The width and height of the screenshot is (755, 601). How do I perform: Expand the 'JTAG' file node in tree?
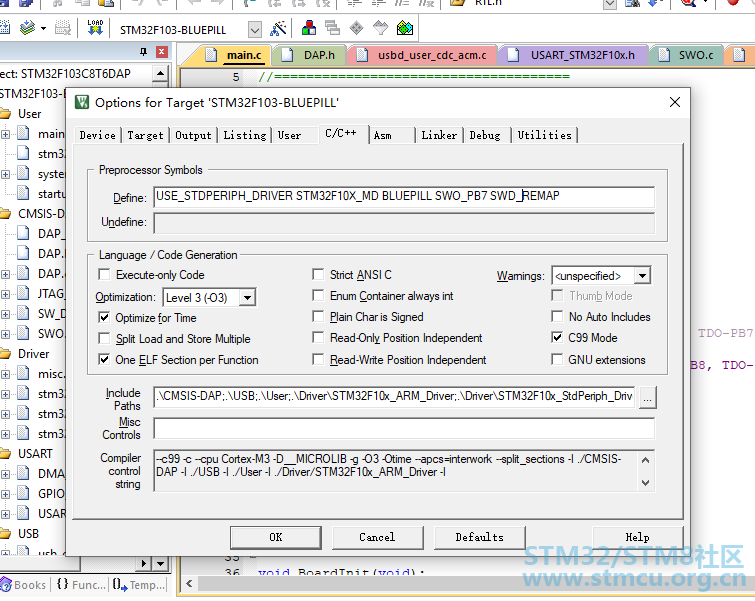pos(5,294)
